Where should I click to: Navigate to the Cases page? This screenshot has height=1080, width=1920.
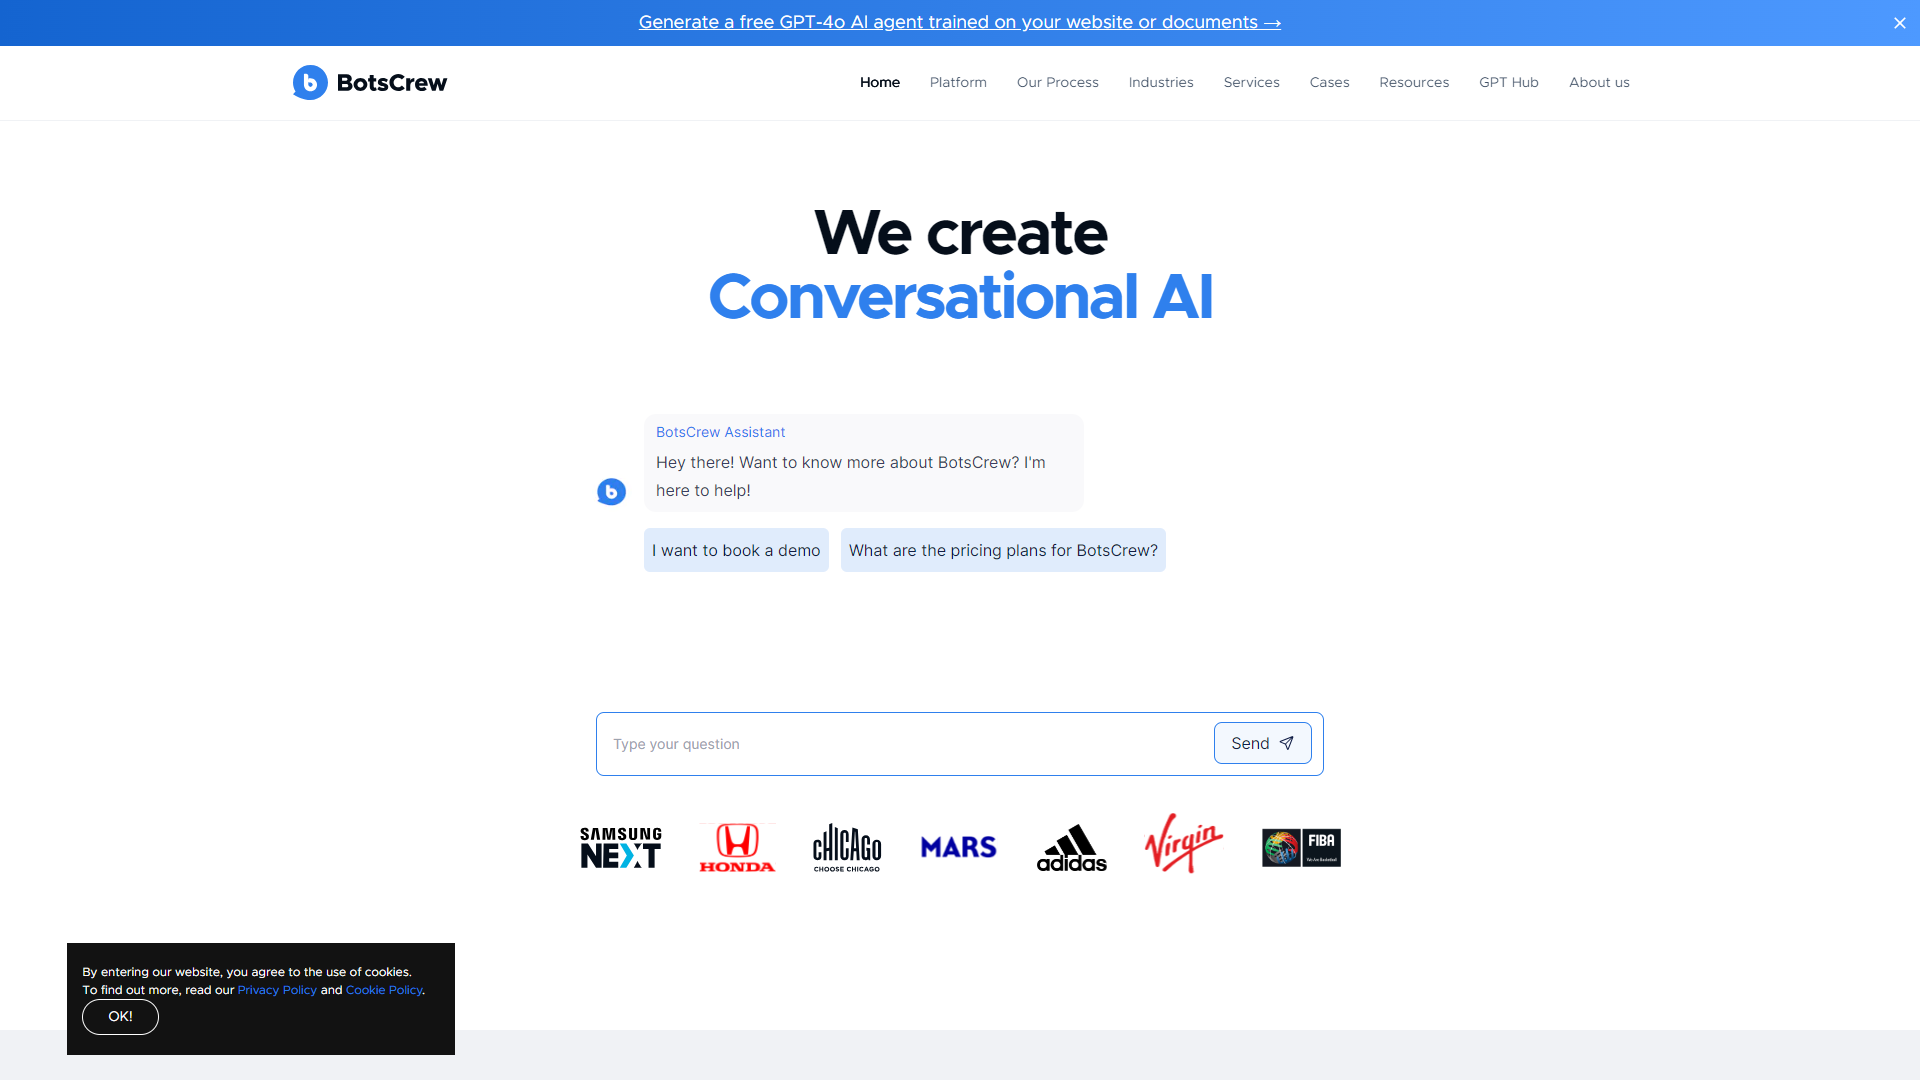(1329, 82)
